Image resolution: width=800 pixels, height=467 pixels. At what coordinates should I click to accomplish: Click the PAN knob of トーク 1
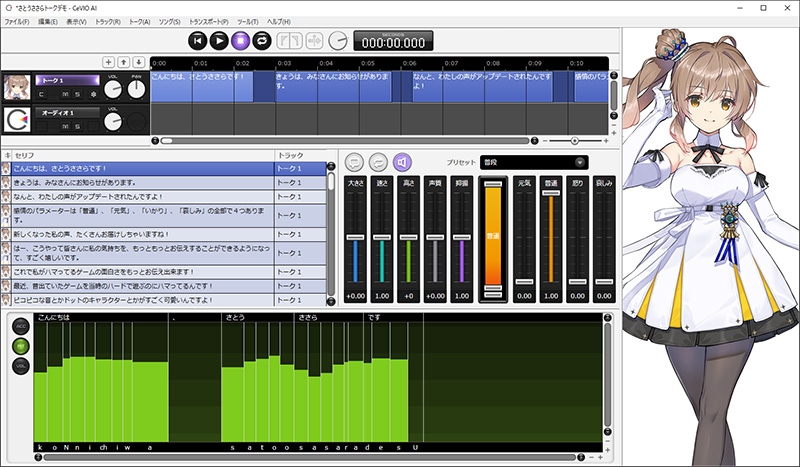(136, 90)
